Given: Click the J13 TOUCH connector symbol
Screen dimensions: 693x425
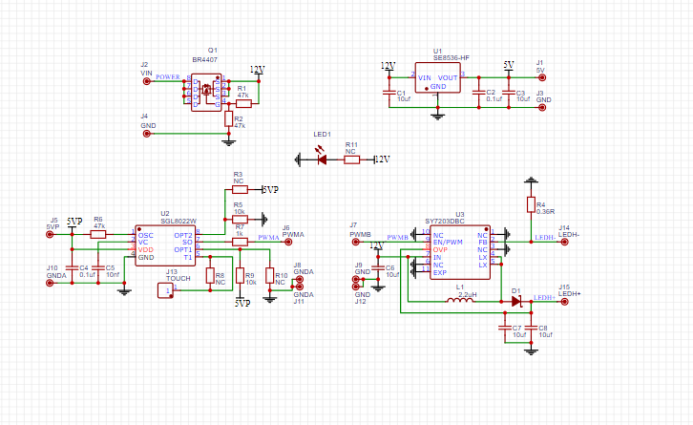Looking at the screenshot, I should pos(166,290).
